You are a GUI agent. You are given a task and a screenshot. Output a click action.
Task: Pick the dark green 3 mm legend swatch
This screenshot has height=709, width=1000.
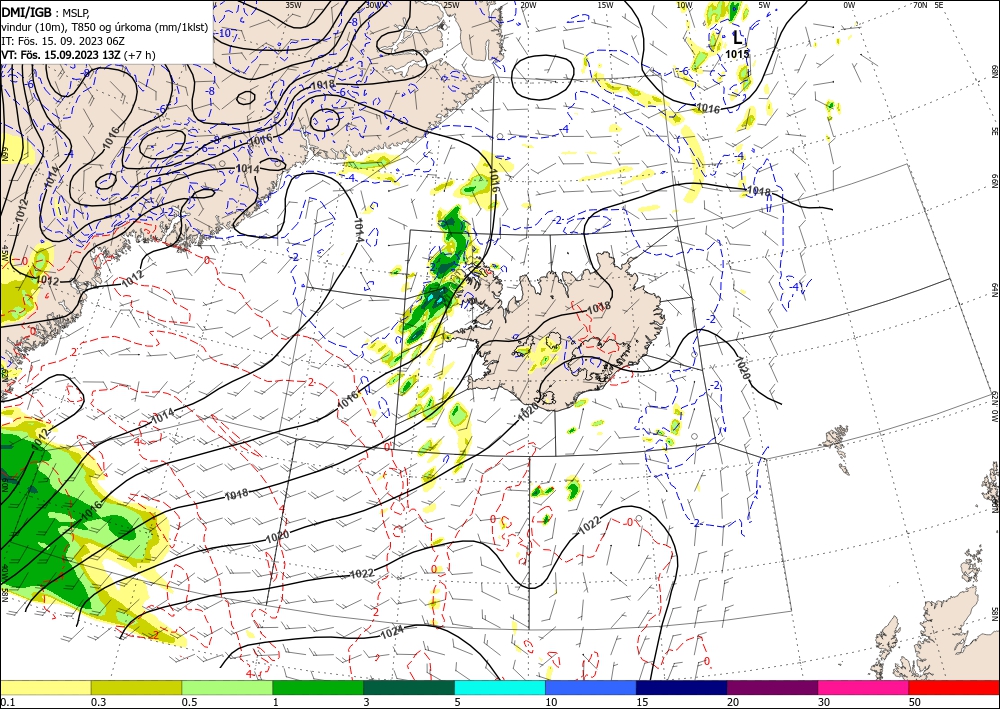point(409,687)
